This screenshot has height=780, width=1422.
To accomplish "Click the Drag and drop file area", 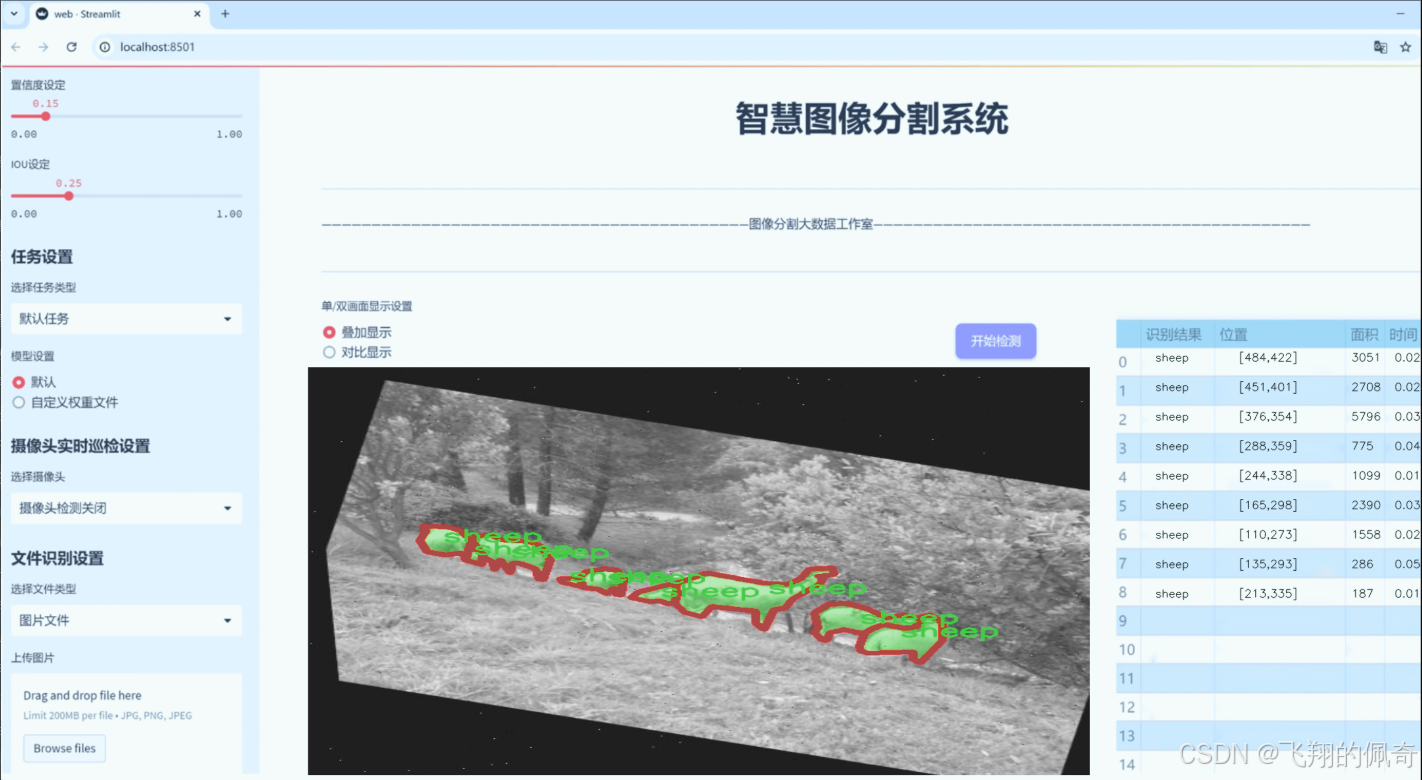I will [126, 722].
